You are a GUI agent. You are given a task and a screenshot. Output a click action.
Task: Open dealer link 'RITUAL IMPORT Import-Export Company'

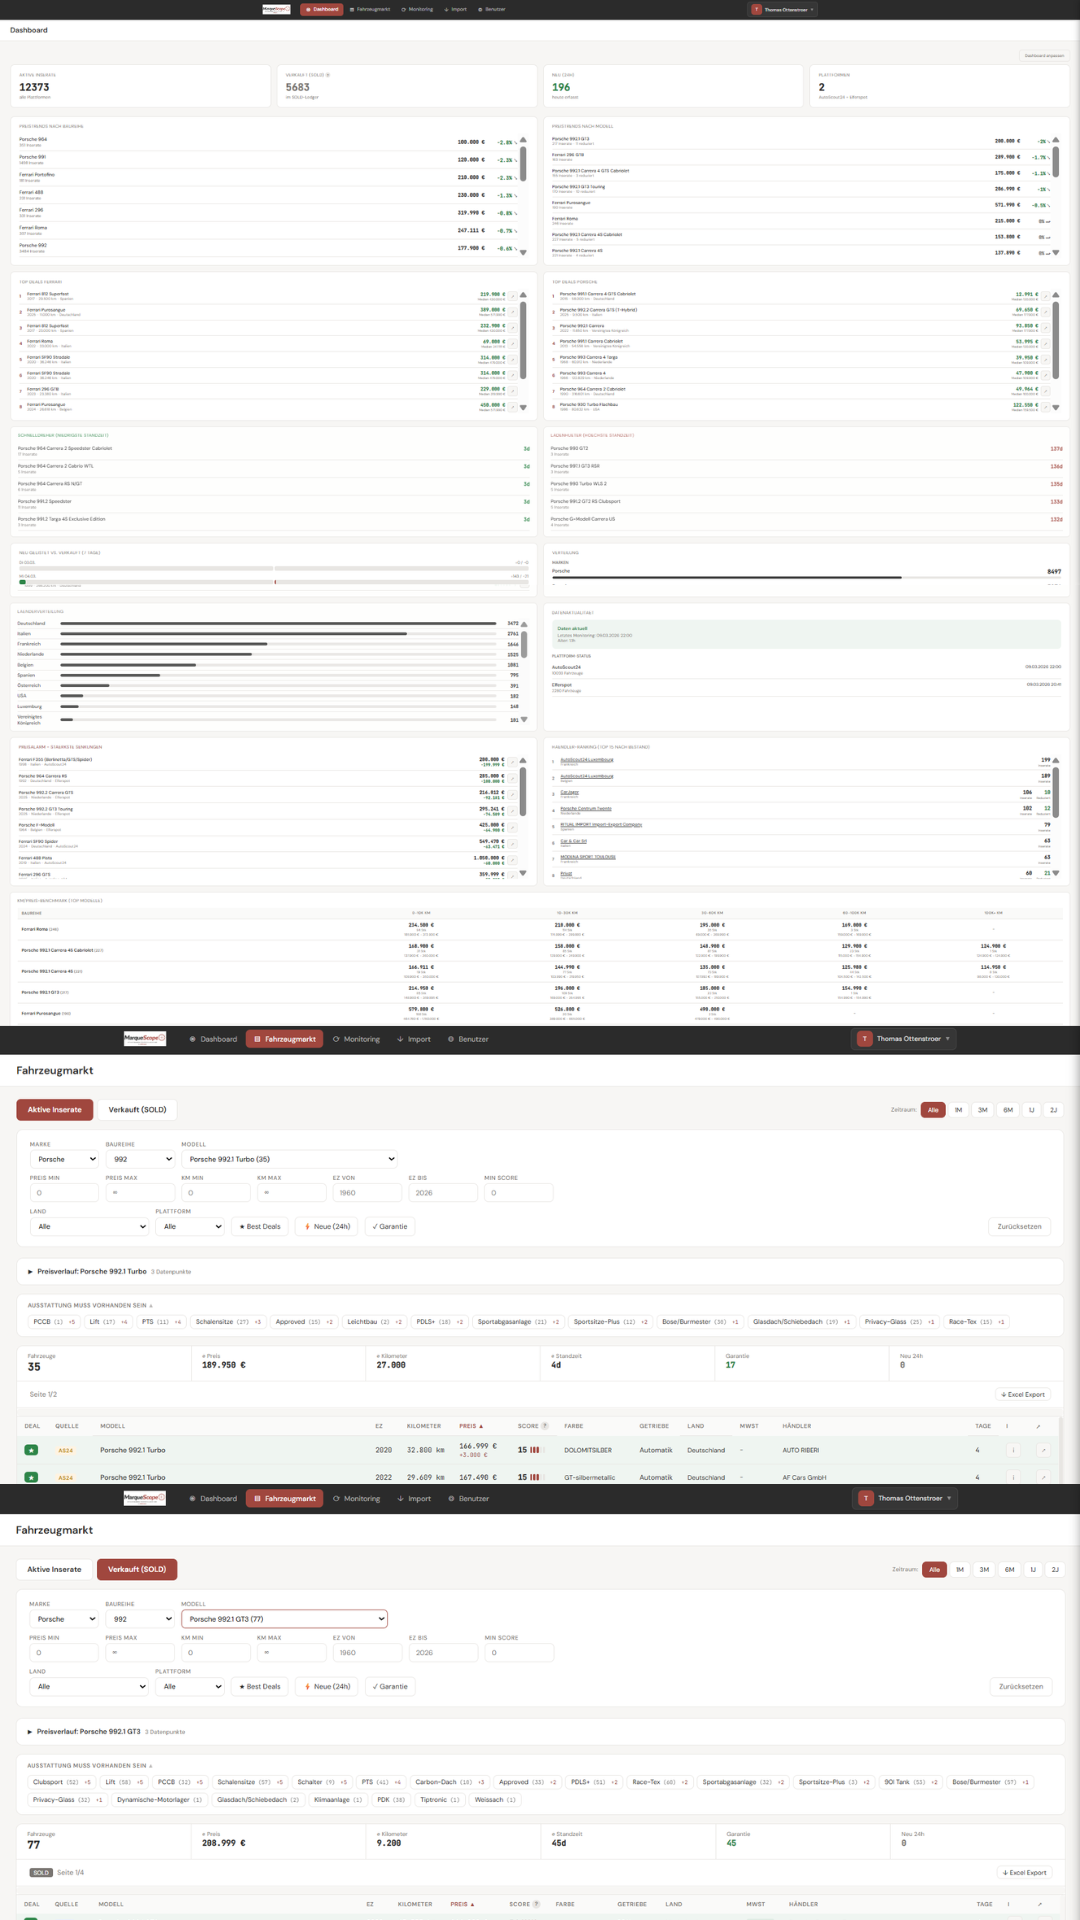click(x=601, y=824)
